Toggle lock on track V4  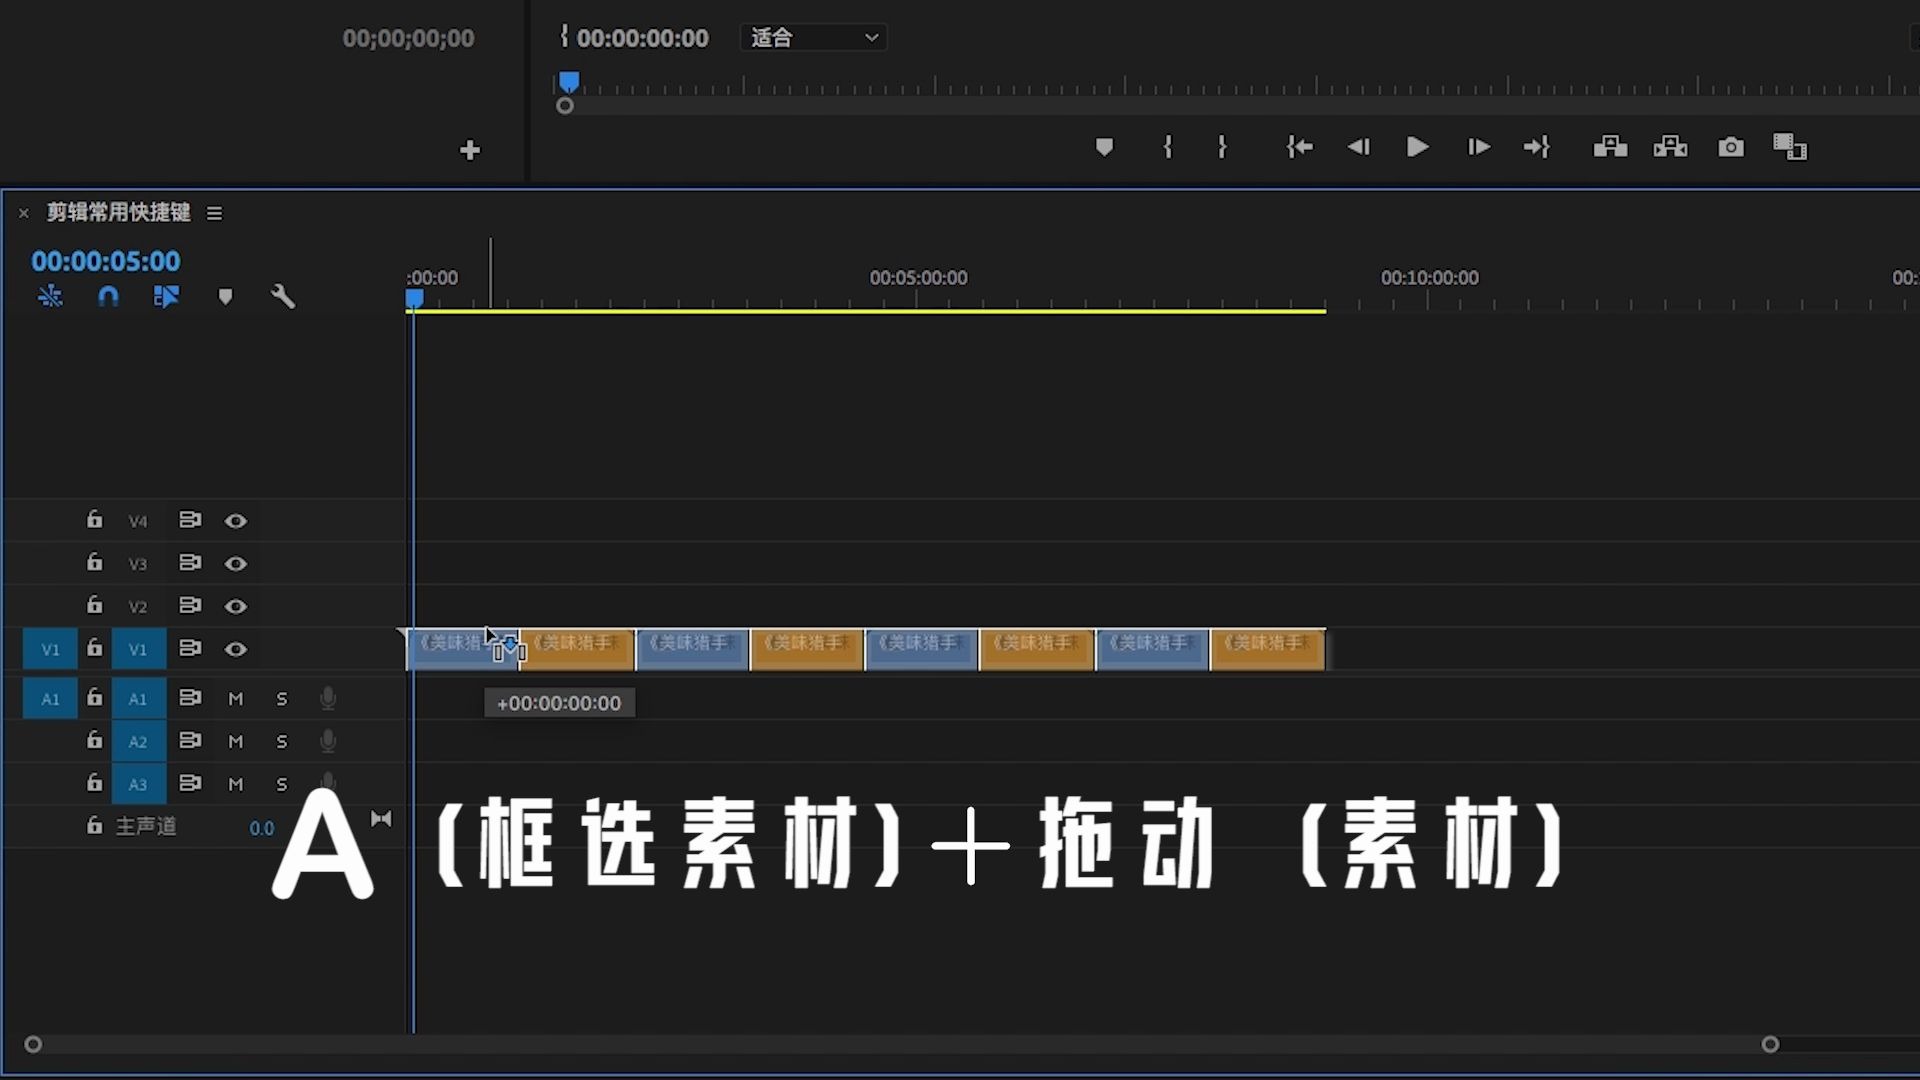(x=94, y=519)
